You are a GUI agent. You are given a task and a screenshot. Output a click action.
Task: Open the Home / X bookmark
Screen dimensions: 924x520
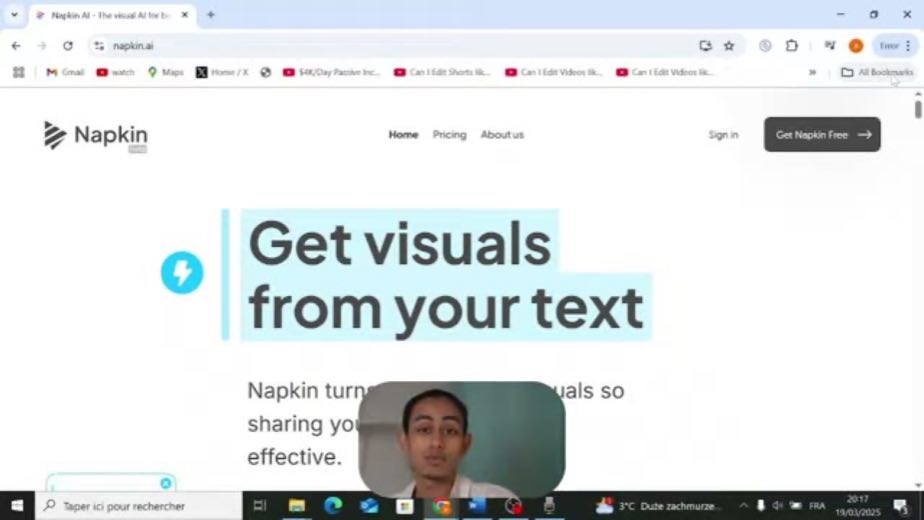coord(222,72)
